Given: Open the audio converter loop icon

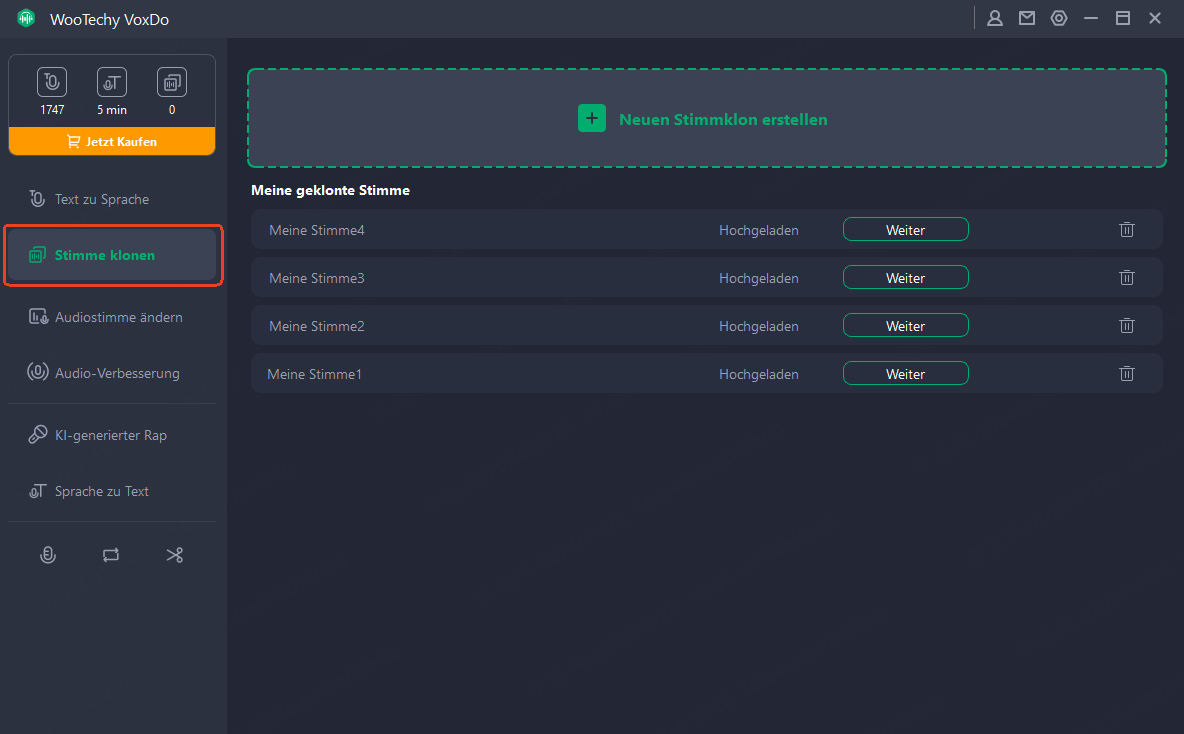Looking at the screenshot, I should [x=111, y=555].
